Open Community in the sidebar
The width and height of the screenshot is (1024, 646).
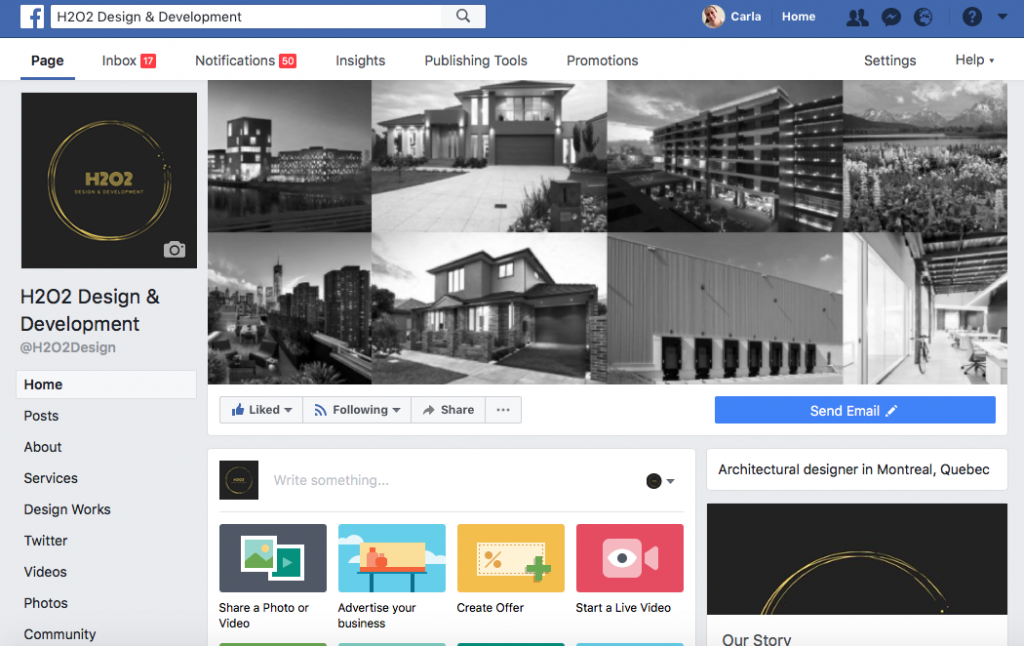coord(60,634)
